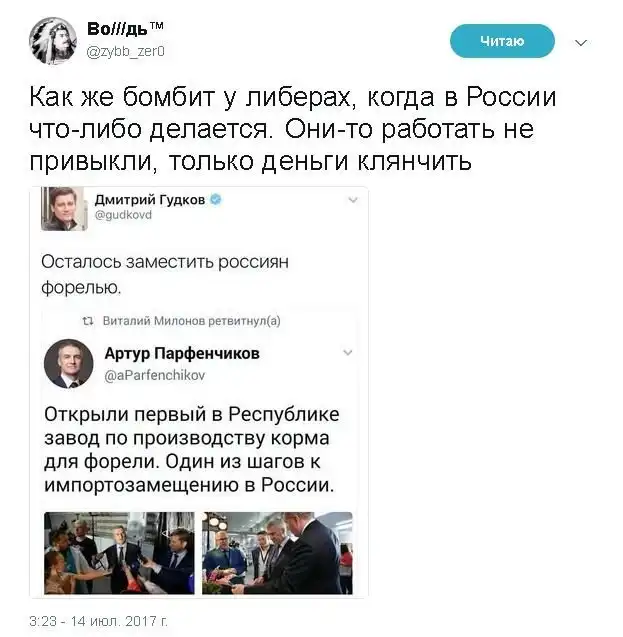
Task: Click the Артур Парфенчиков display name
Action: pyautogui.click(x=182, y=353)
